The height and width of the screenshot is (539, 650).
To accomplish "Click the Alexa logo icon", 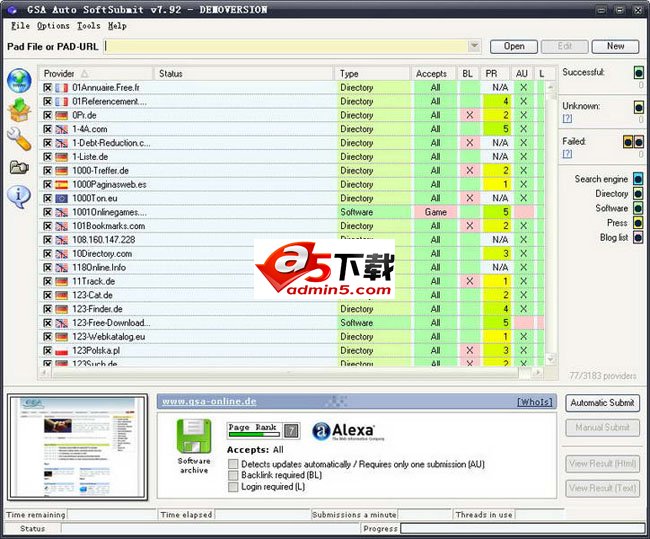I will pyautogui.click(x=348, y=431).
